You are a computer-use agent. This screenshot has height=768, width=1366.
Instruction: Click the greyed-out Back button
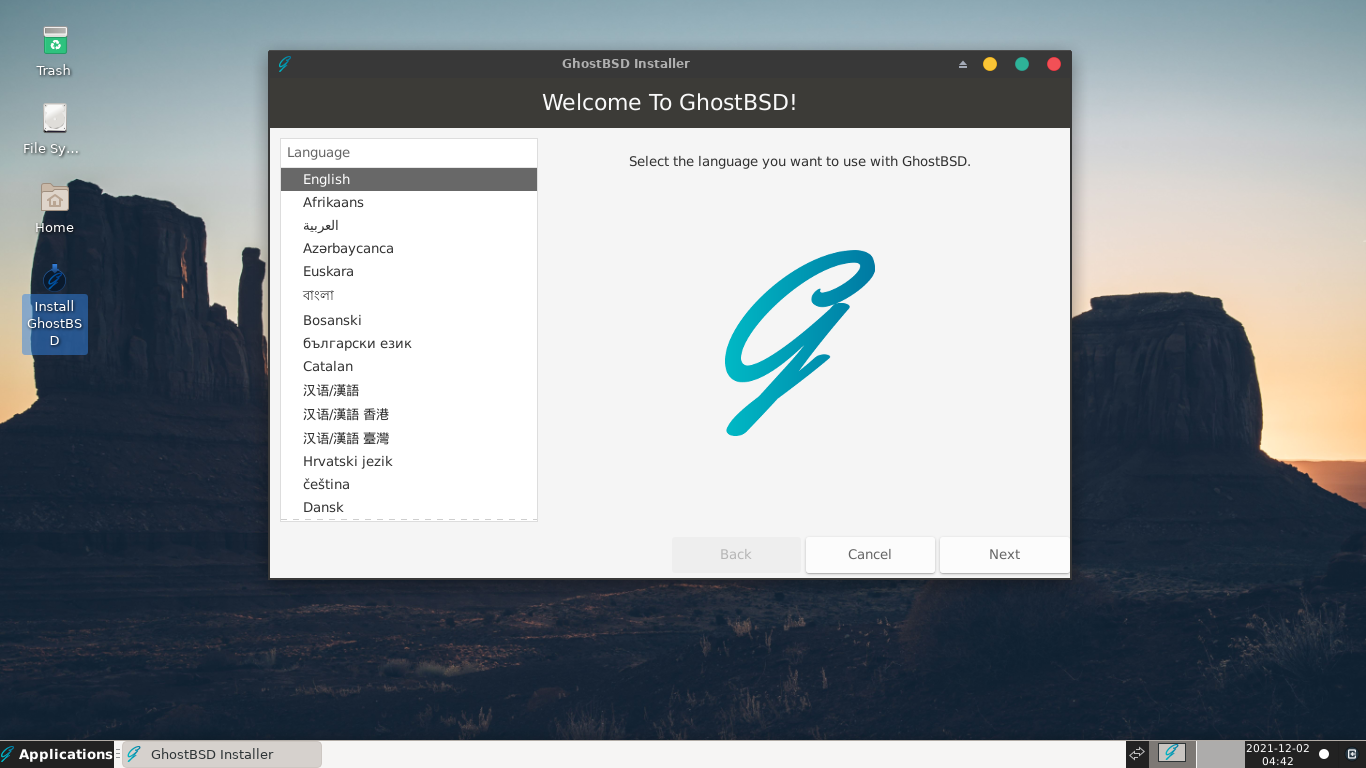tap(736, 555)
